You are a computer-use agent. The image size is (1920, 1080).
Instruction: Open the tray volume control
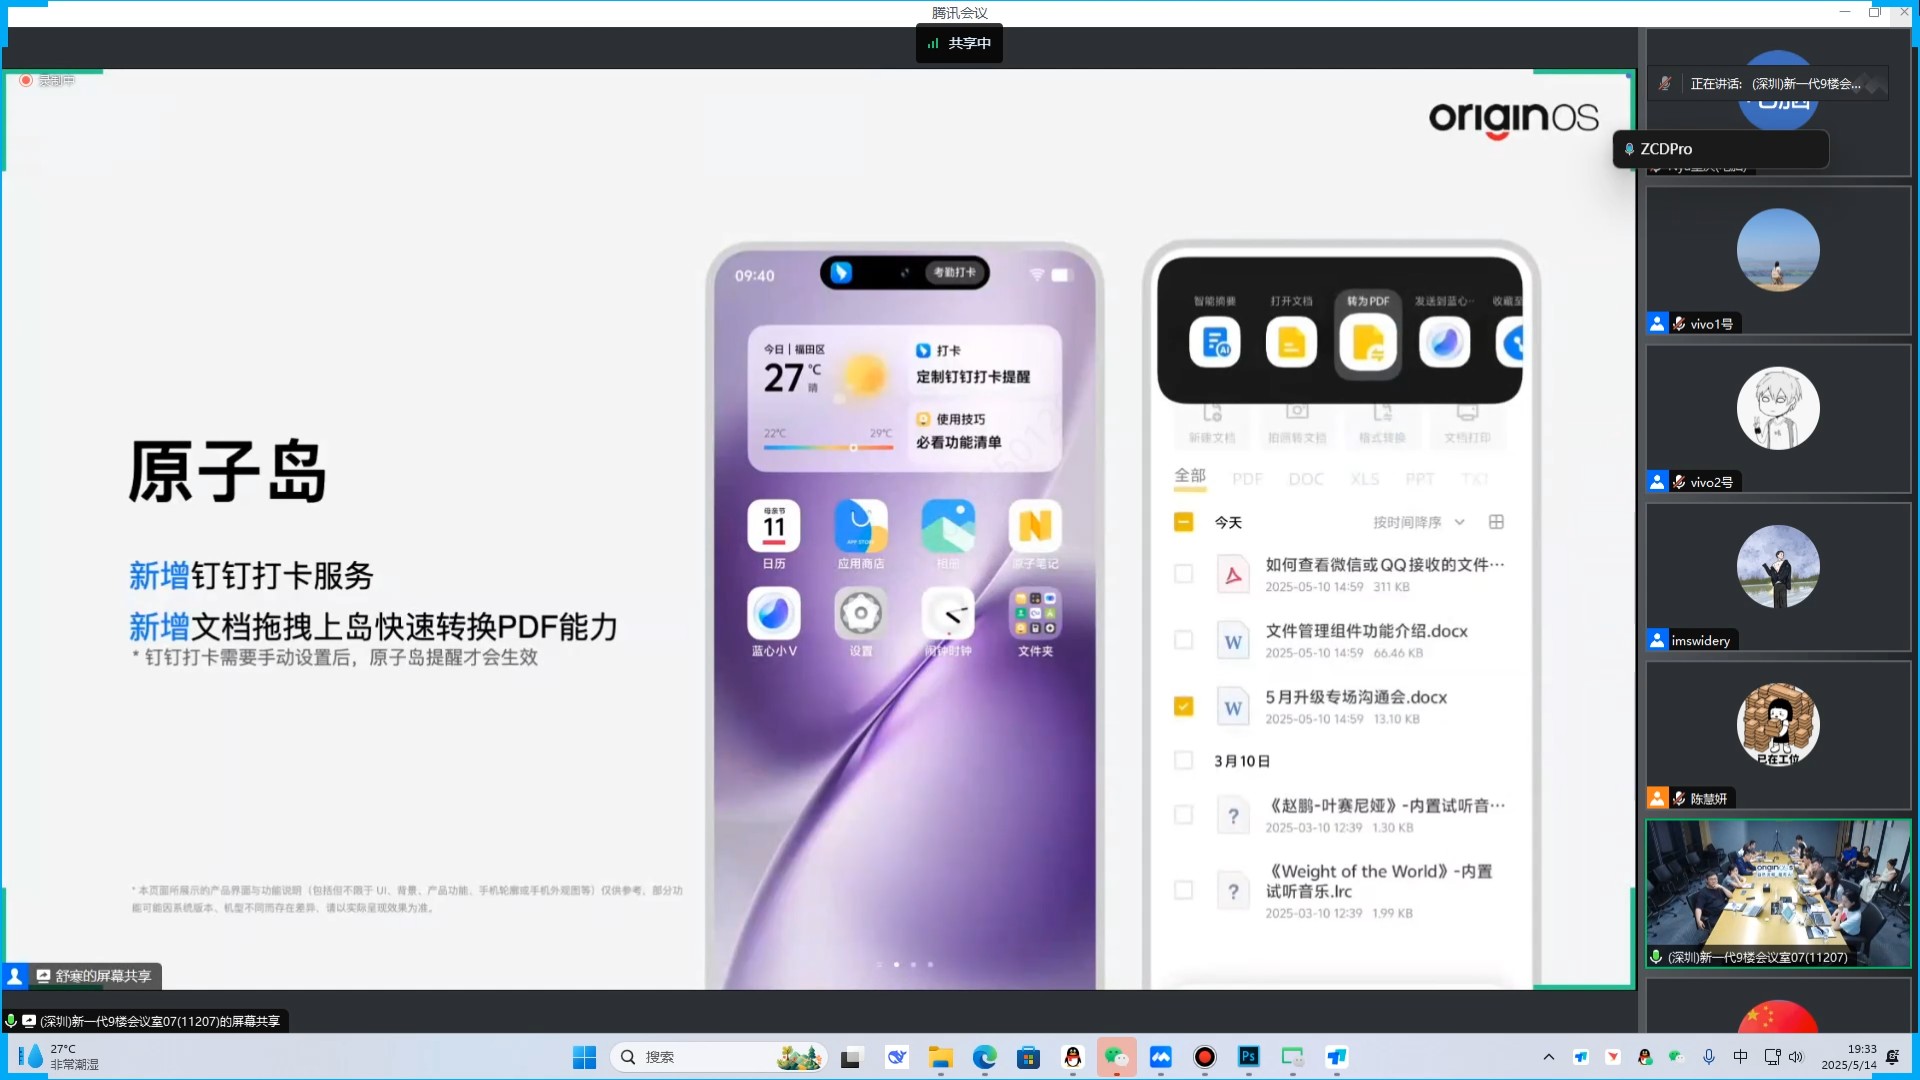[1796, 1057]
